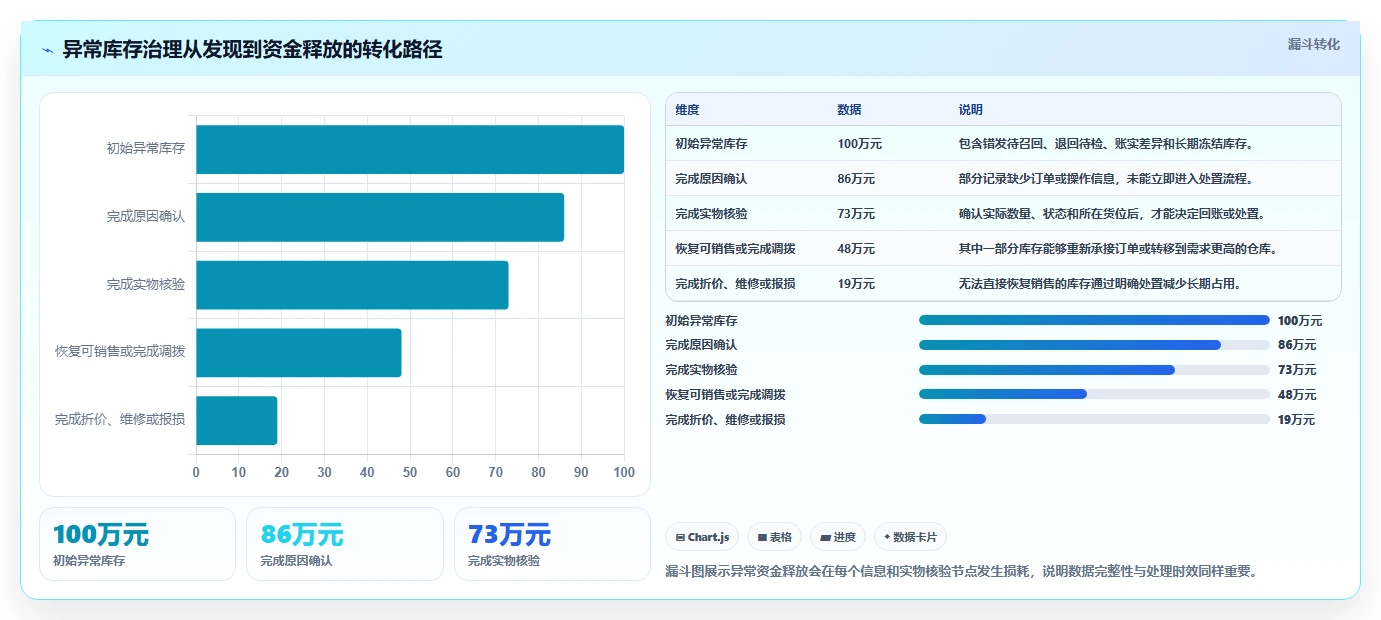Click the 完成实物核验 chart axis label
The width and height of the screenshot is (1381, 620).
[146, 285]
